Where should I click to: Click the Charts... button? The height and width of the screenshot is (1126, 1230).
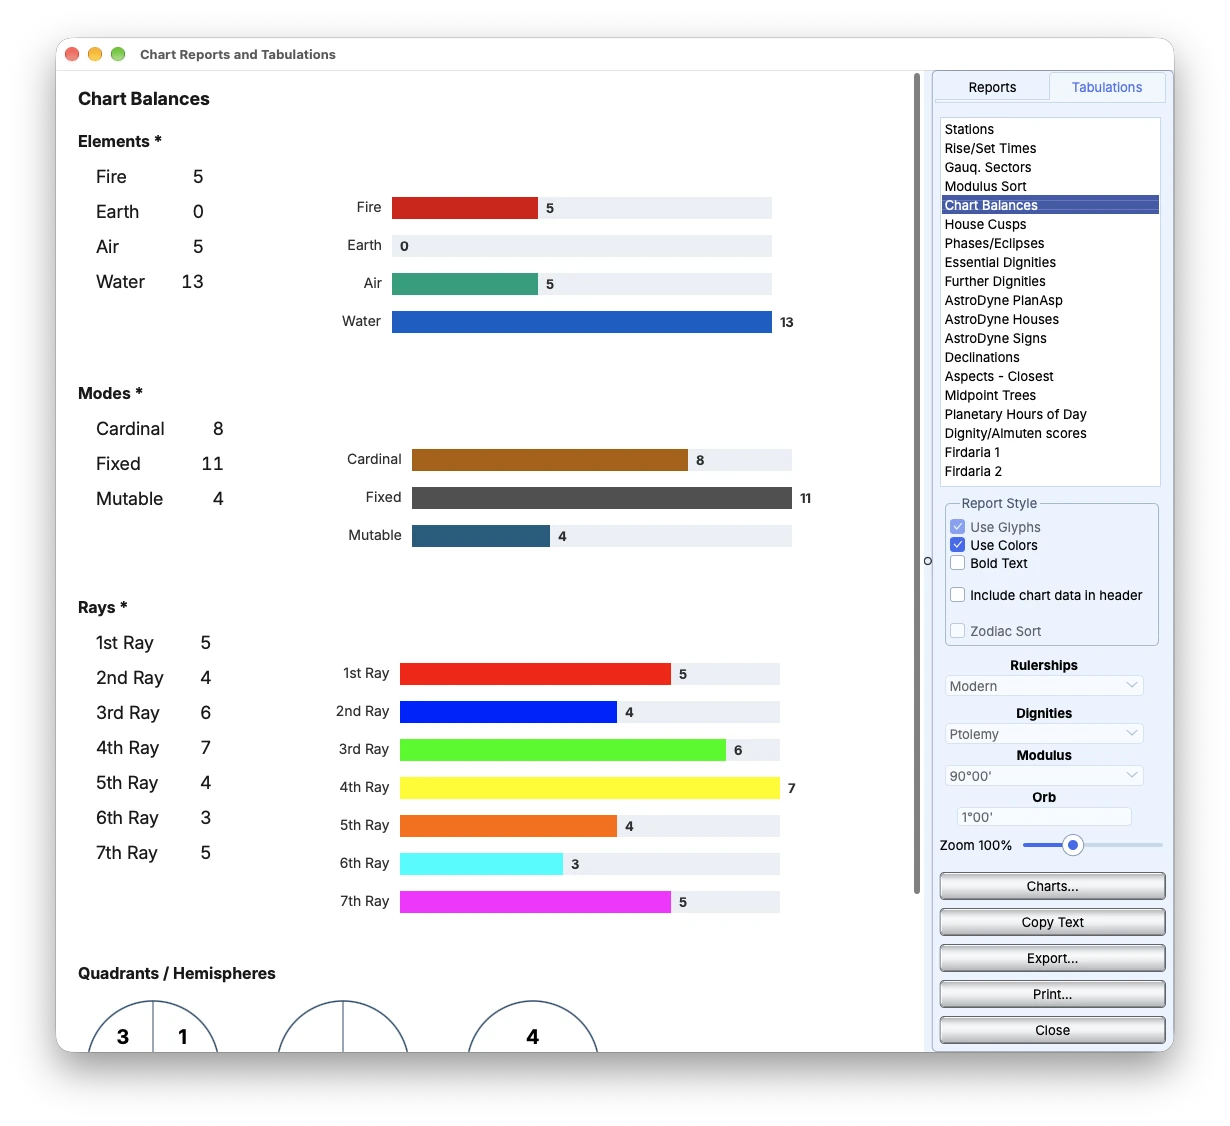pos(1052,886)
